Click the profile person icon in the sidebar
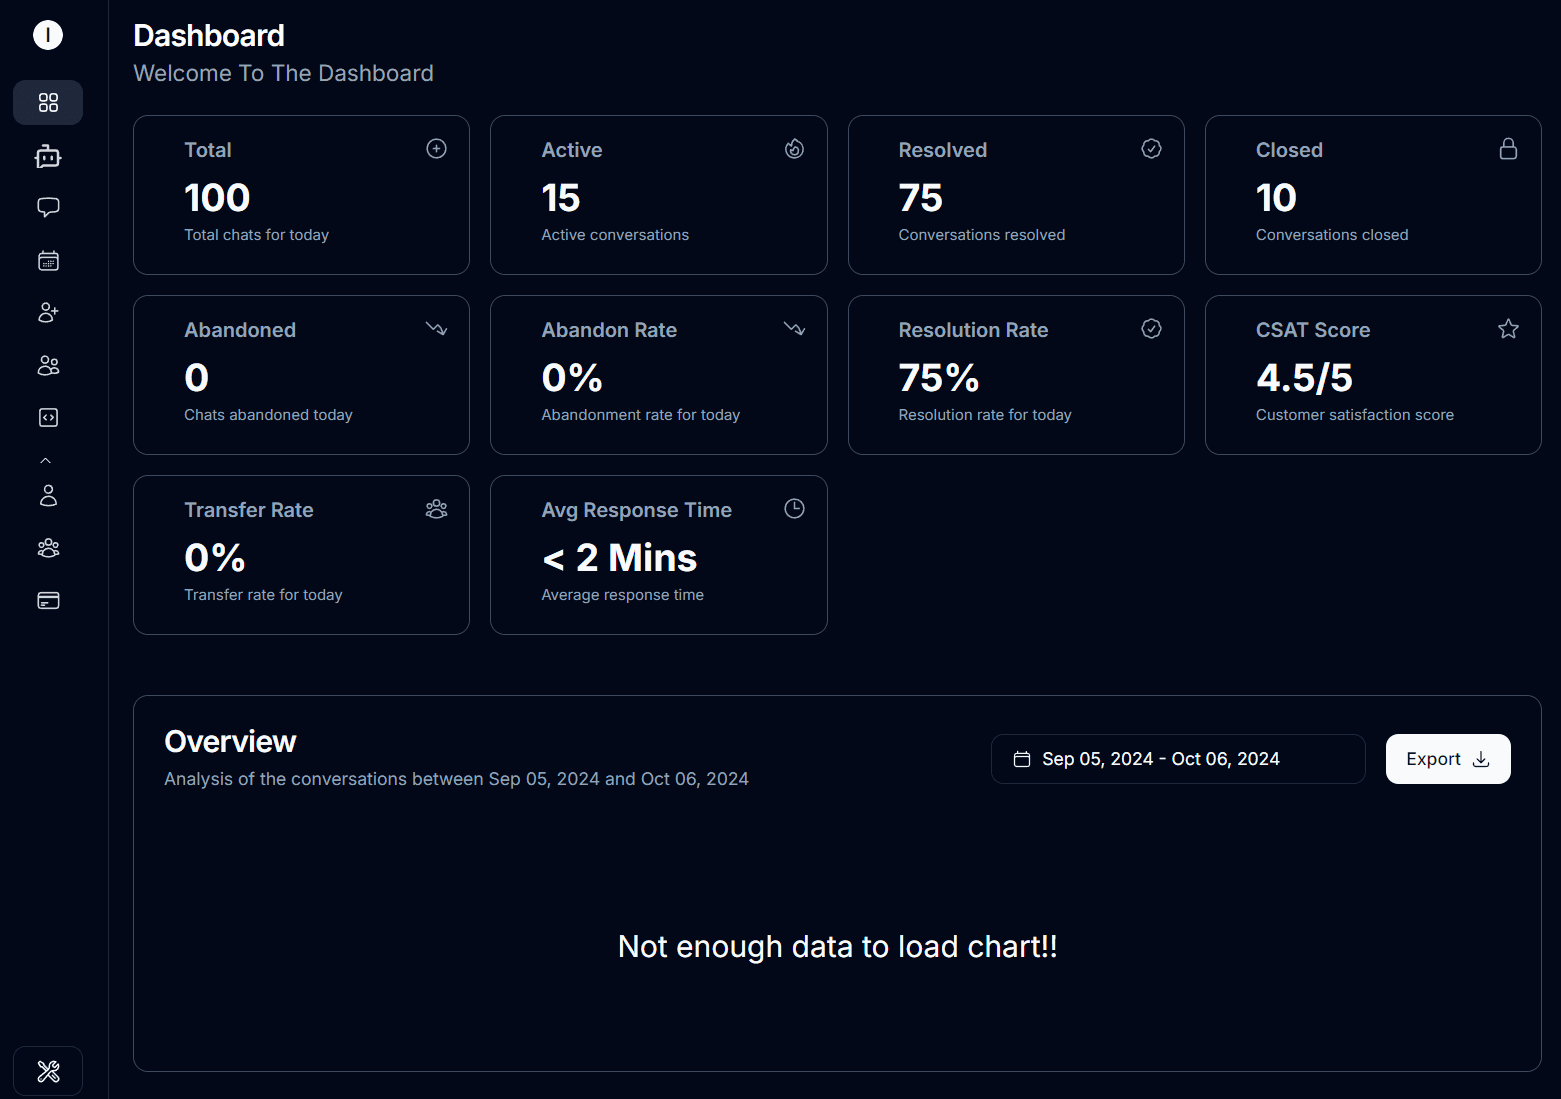 (x=47, y=495)
